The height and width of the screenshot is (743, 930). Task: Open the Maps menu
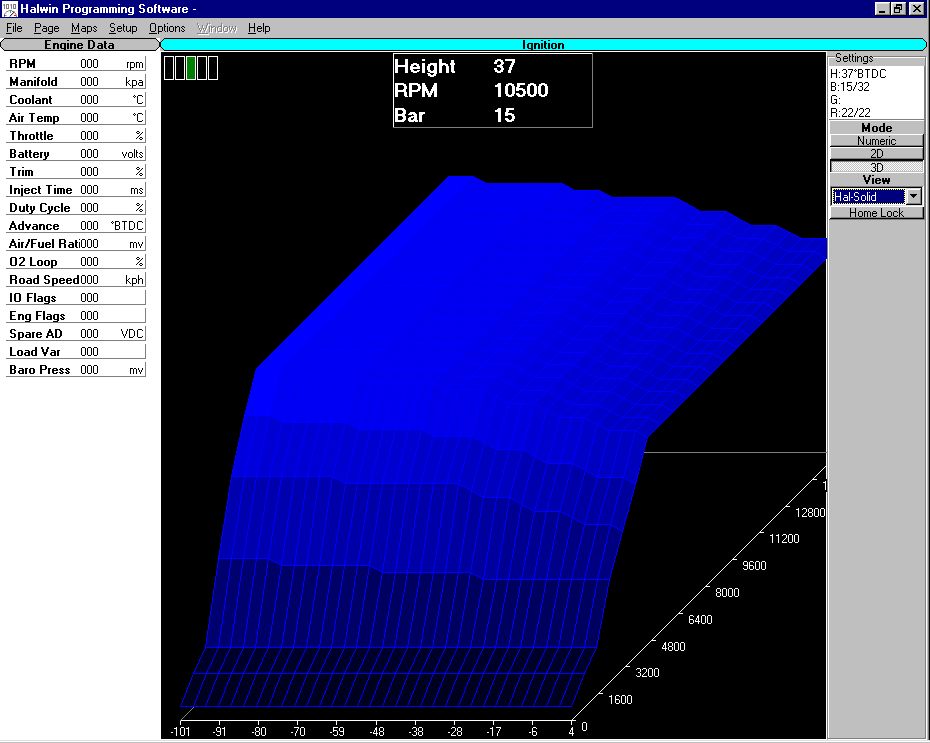pos(84,28)
